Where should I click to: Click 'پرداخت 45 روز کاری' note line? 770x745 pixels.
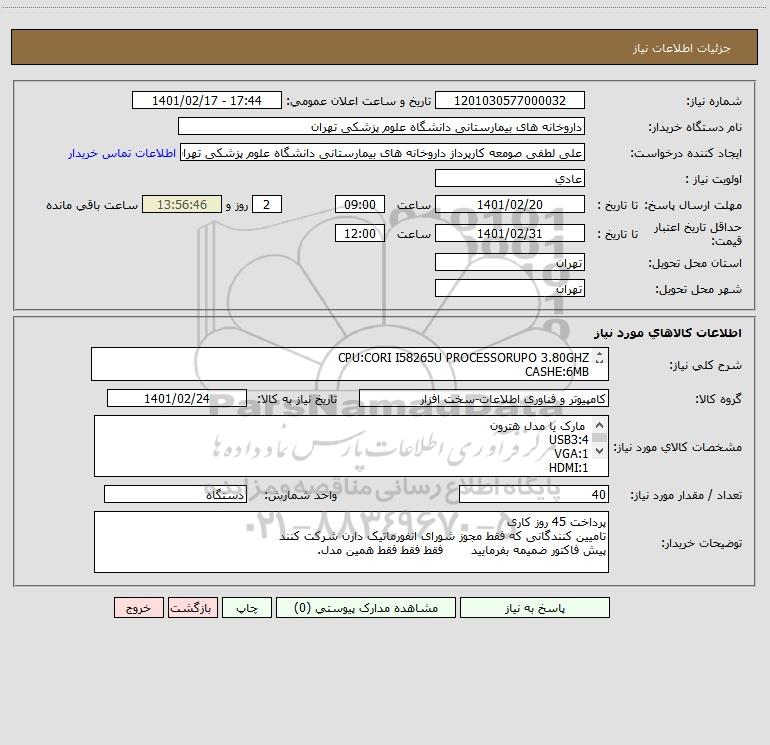(x=556, y=522)
